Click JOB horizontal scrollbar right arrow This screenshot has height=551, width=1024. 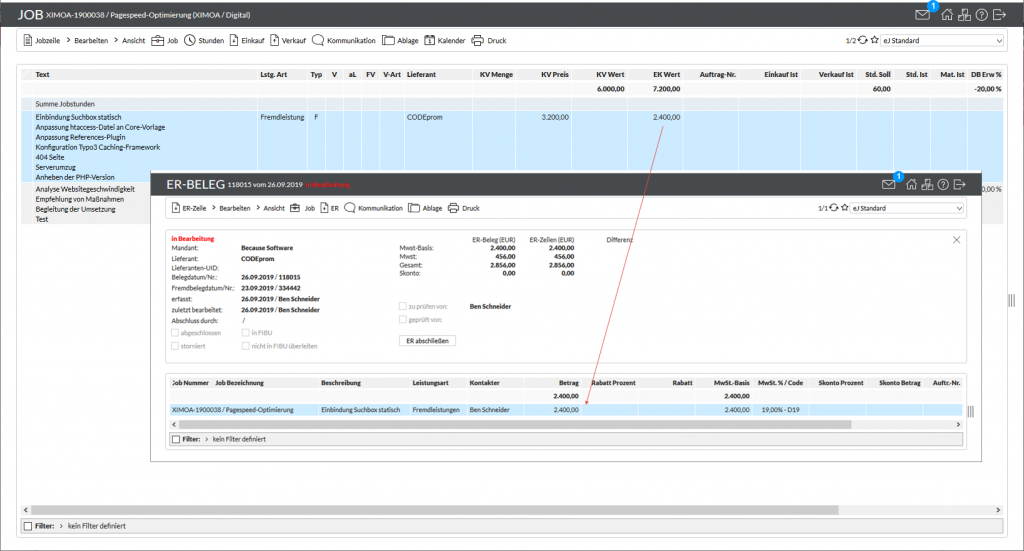(x=998, y=510)
